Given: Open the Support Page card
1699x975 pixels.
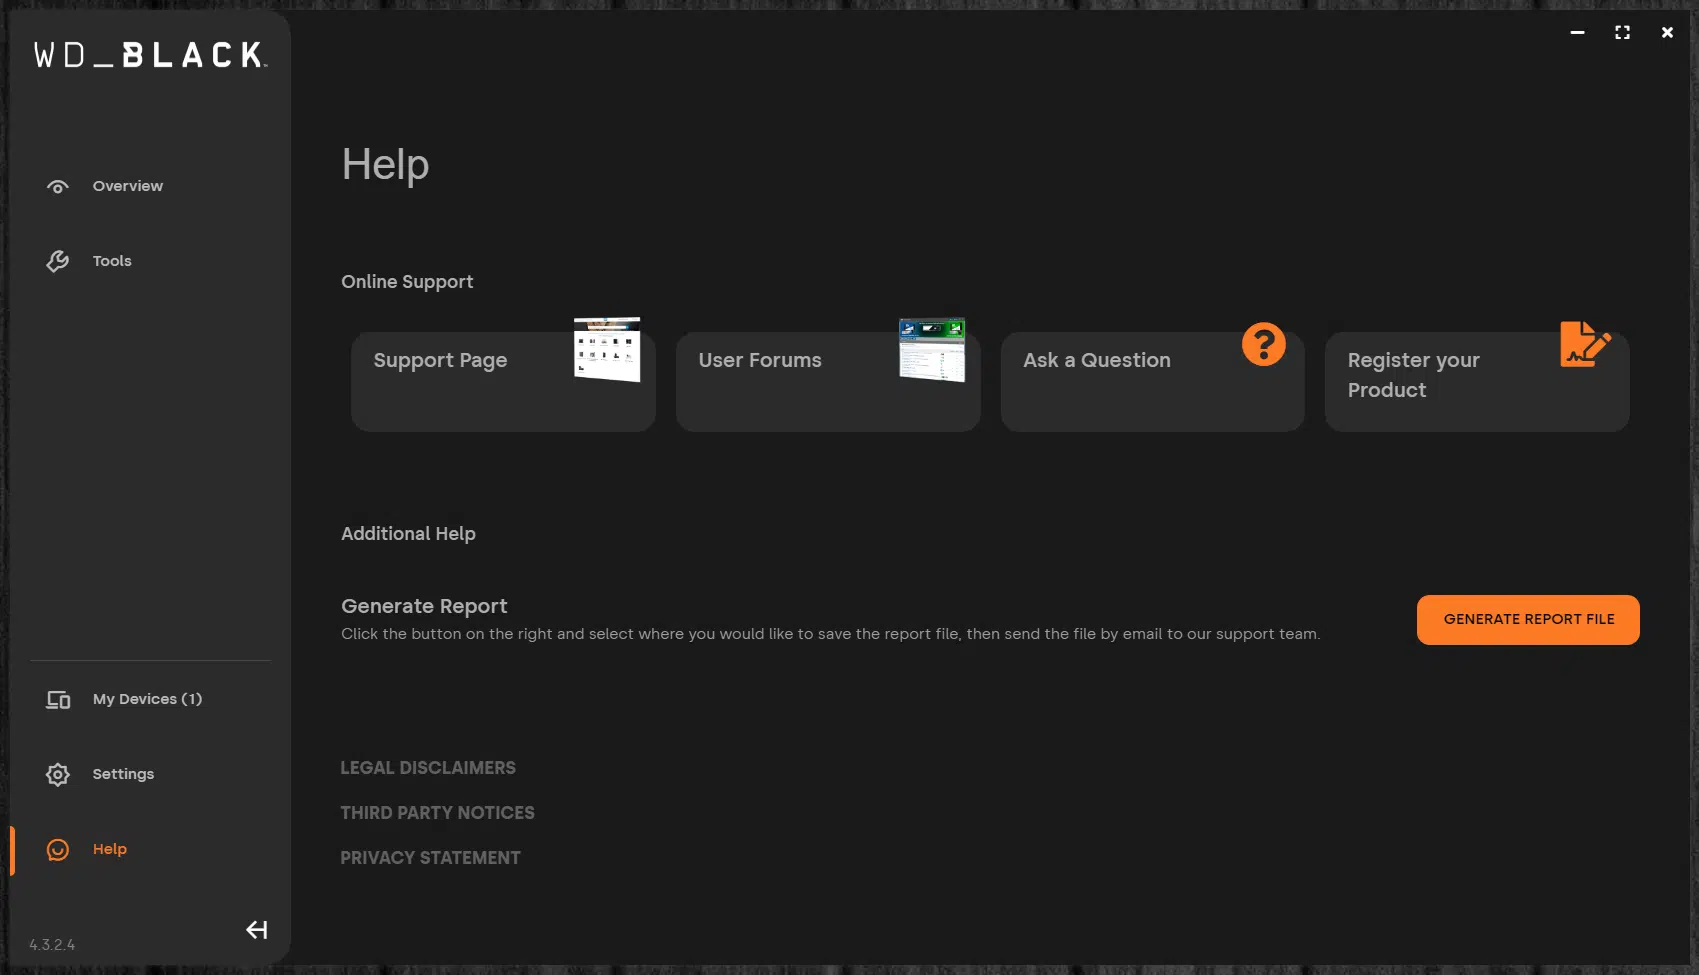Looking at the screenshot, I should pyautogui.click(x=503, y=382).
